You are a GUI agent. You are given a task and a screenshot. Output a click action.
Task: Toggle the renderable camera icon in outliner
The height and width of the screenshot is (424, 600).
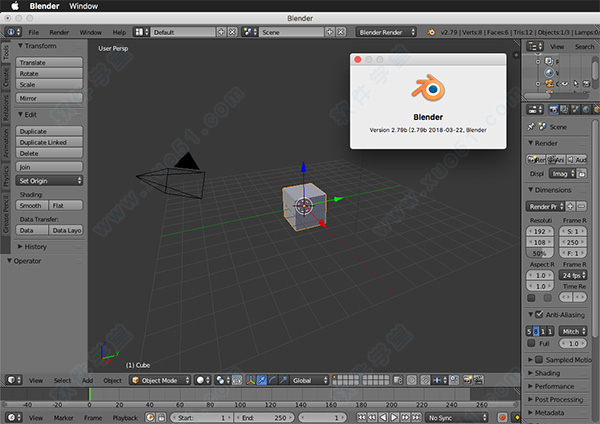pos(586,83)
